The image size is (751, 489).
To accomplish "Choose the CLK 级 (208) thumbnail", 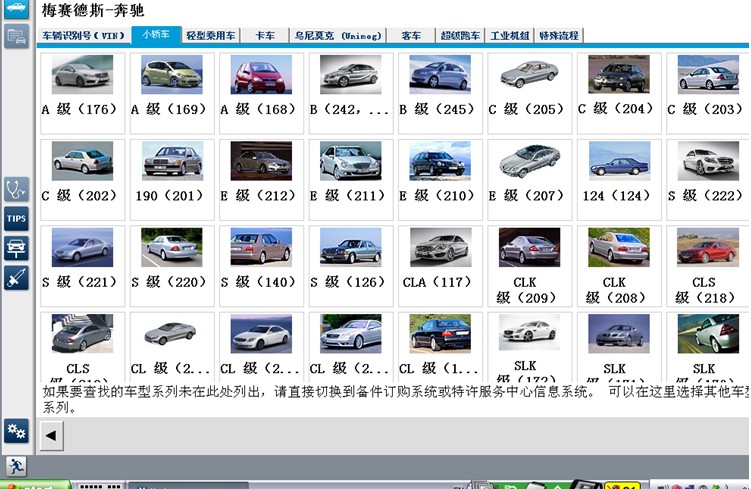I will 619,247.
